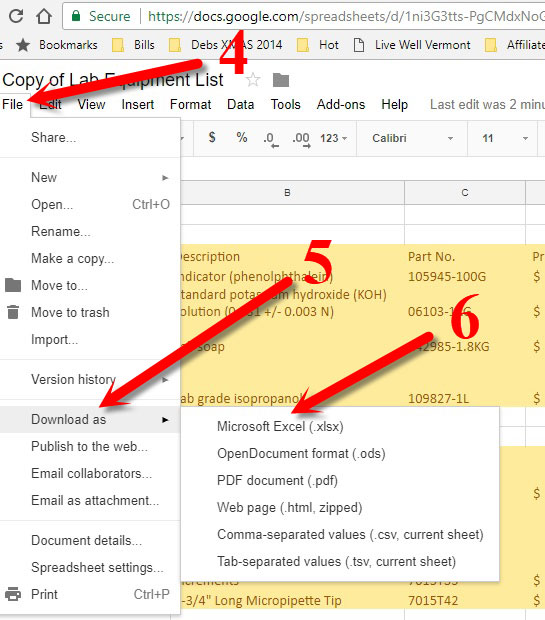Open the Live Well Vermont bookmark
This screenshot has width=545, height=620.
[412, 45]
